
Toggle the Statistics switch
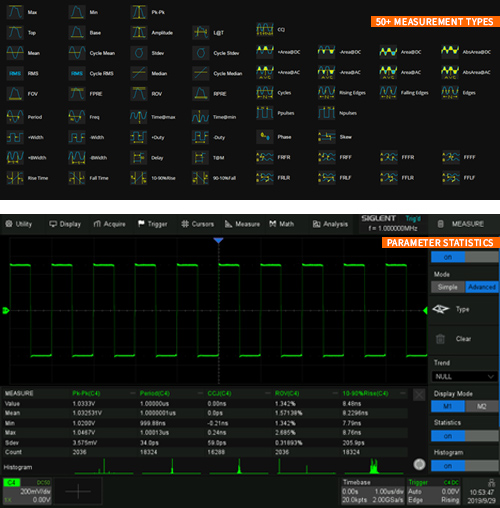pyautogui.click(x=465, y=436)
